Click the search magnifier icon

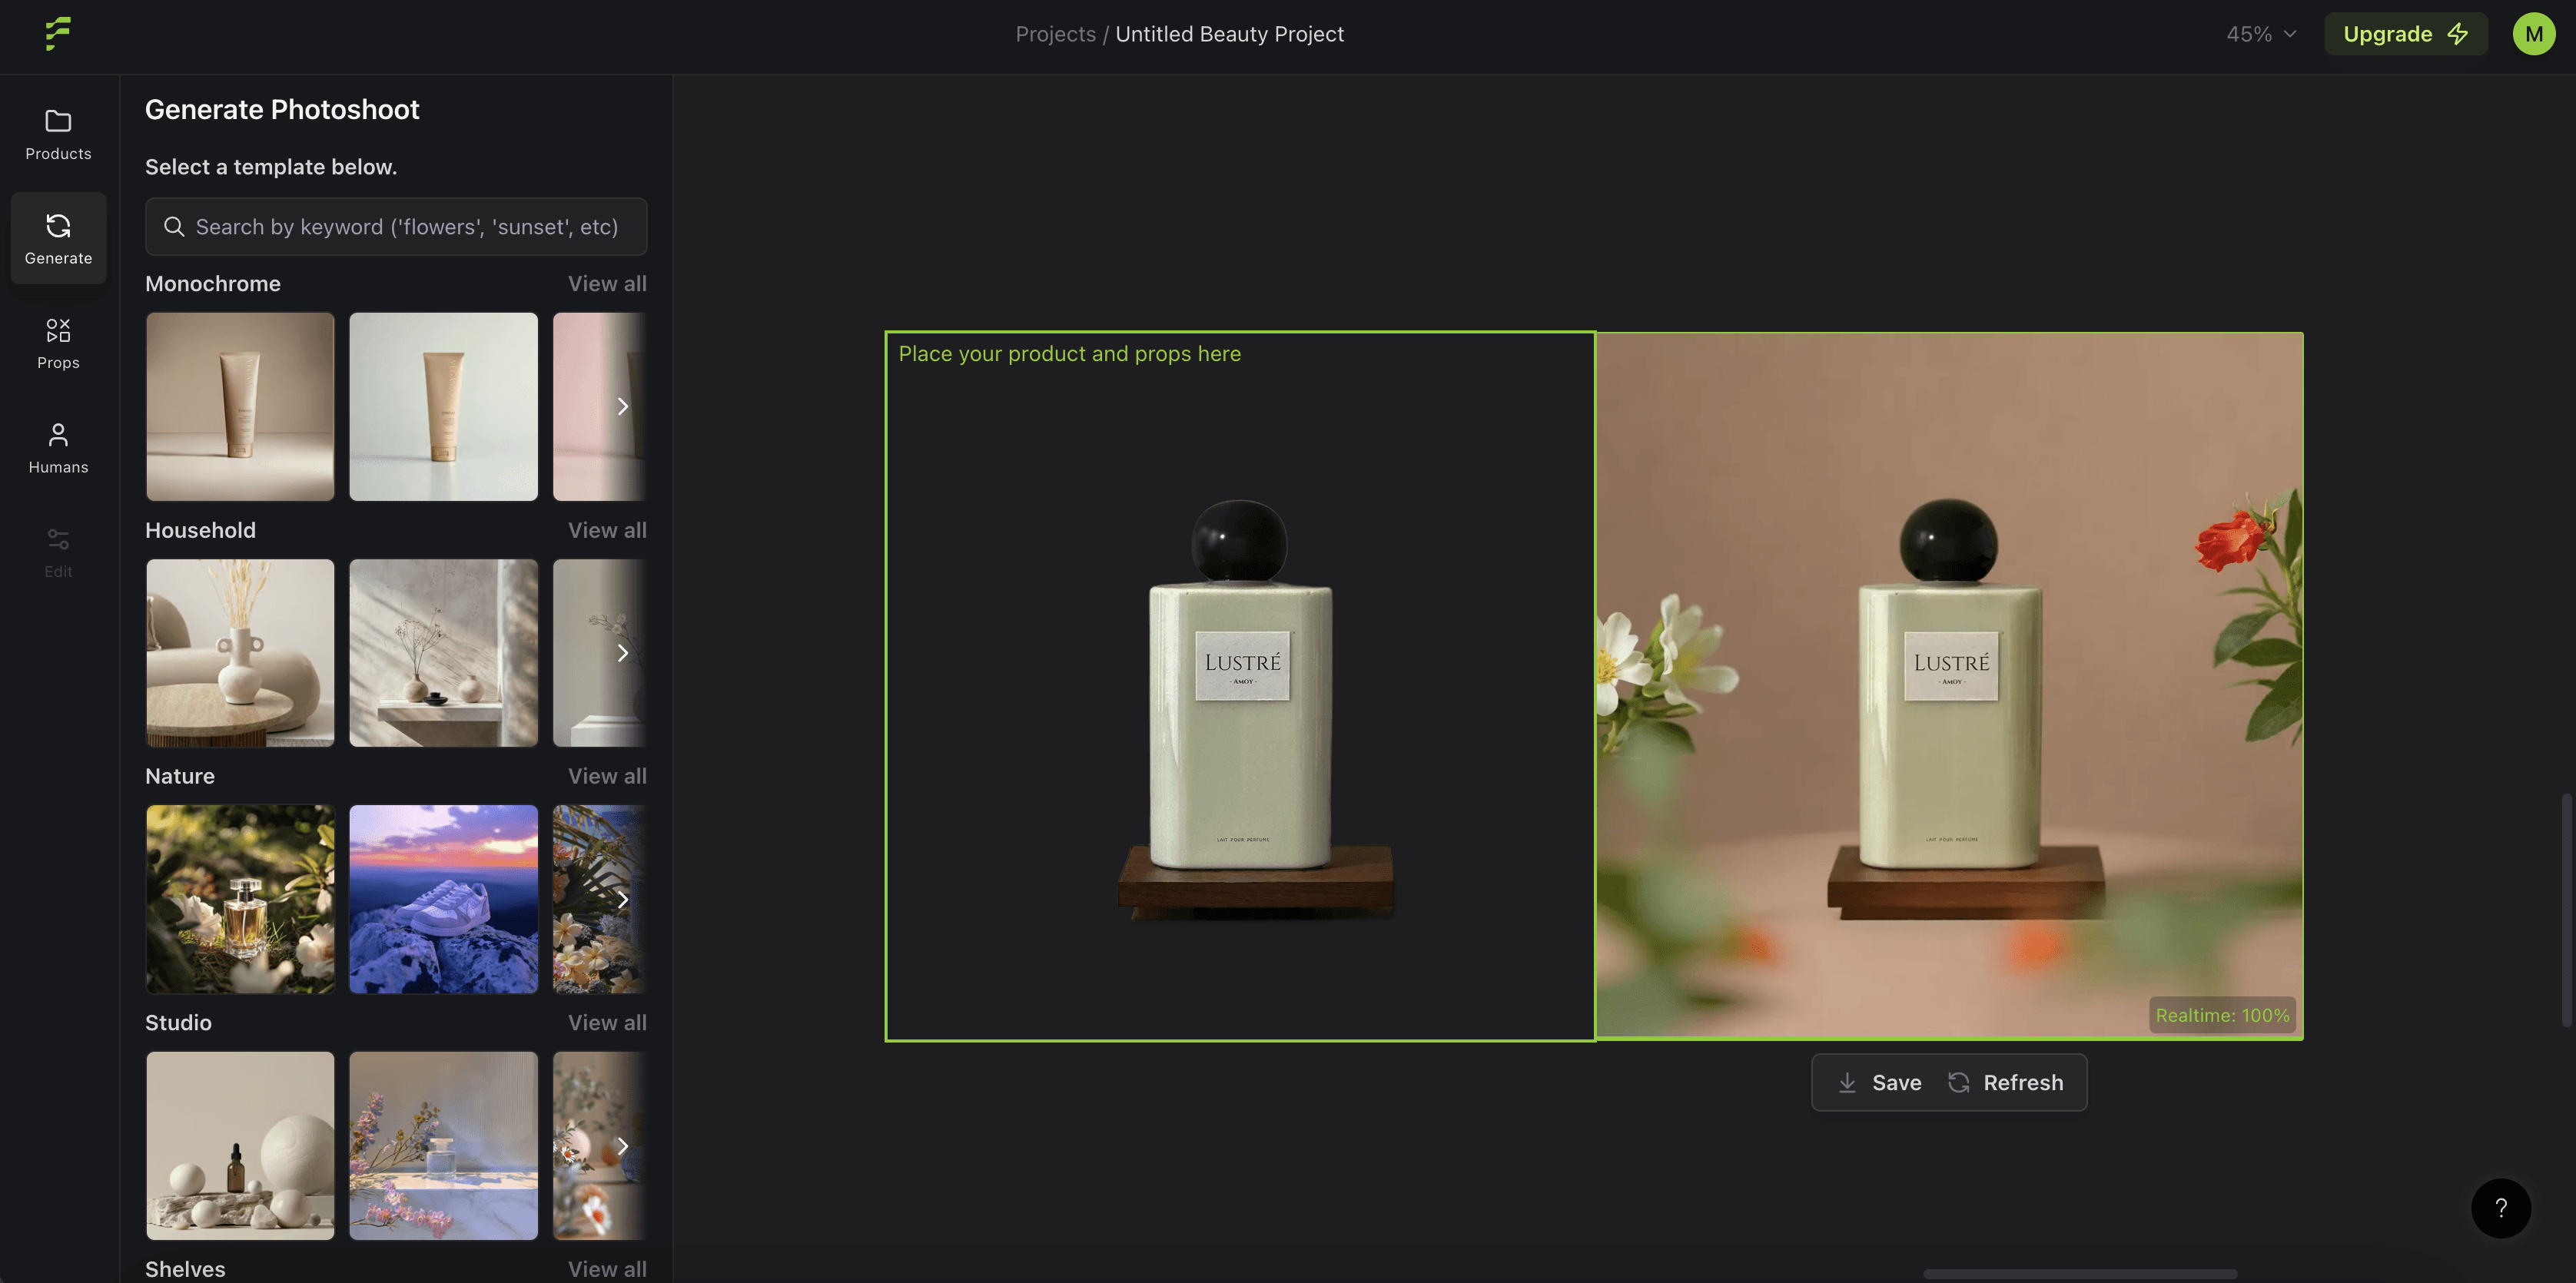pyautogui.click(x=174, y=227)
